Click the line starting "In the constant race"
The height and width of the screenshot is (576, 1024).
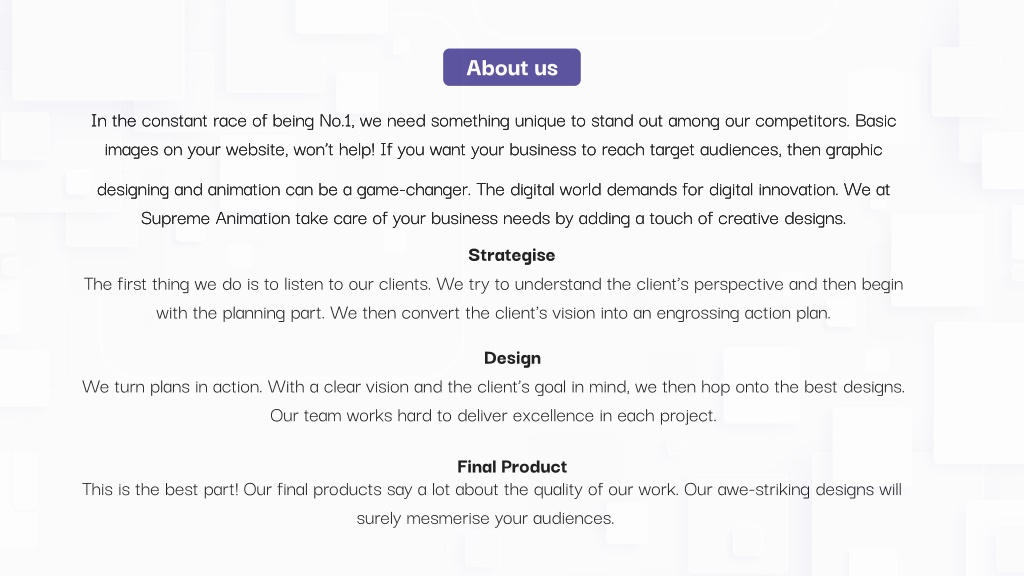[493, 121]
